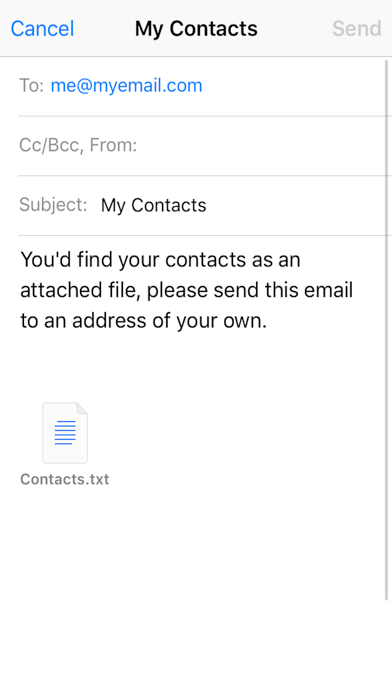Screen dimensions: 392x696
Task: Click the vertical scrollbar of message
Action: 387,331
